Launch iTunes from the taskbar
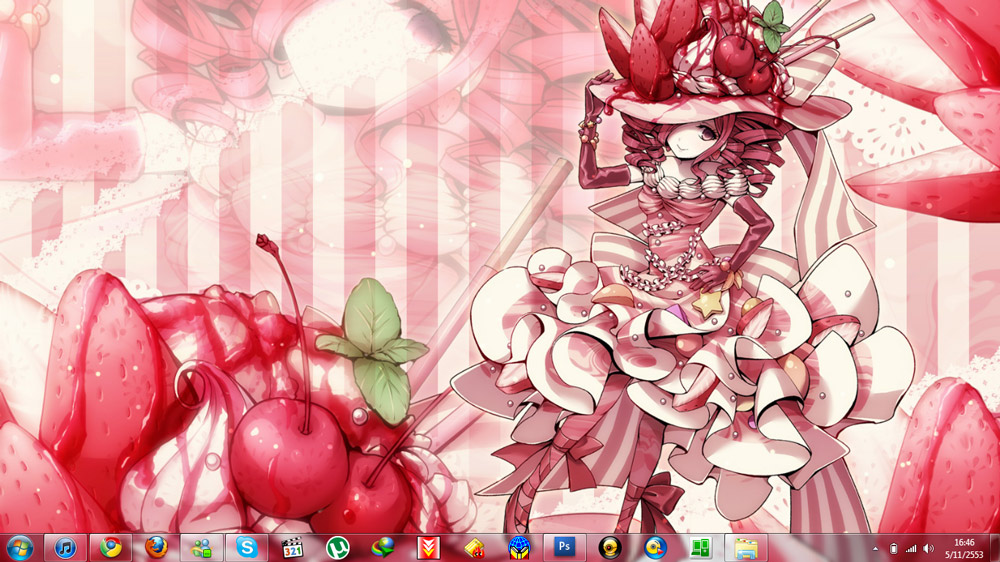 65,548
